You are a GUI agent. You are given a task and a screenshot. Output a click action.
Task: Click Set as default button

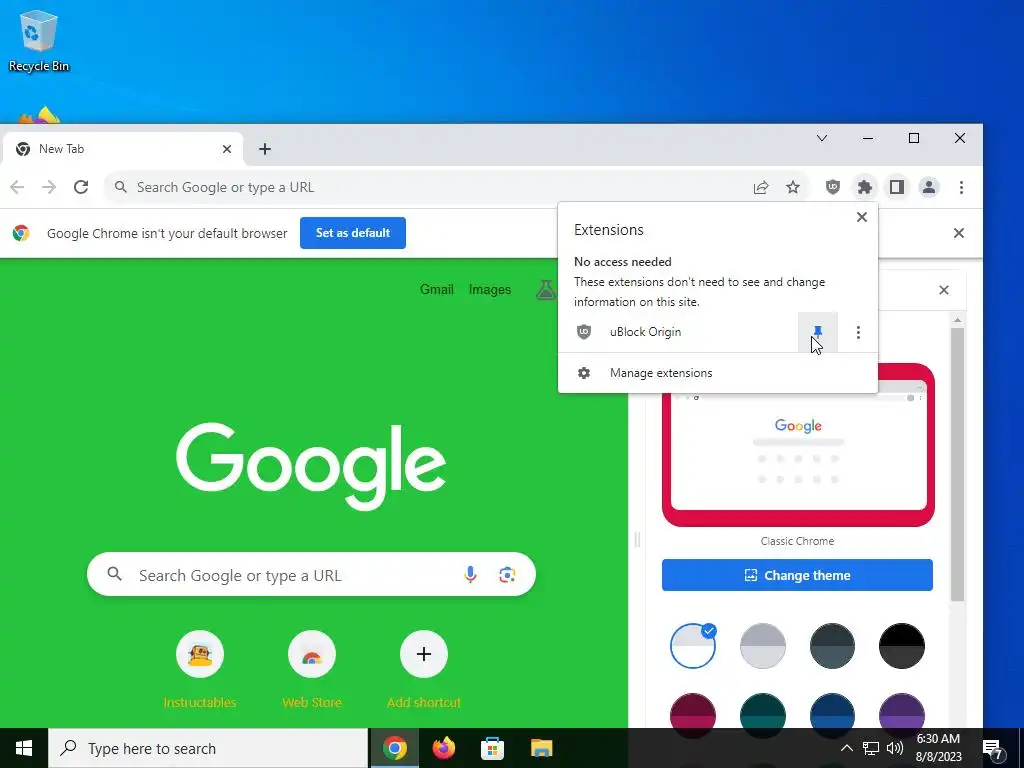353,233
